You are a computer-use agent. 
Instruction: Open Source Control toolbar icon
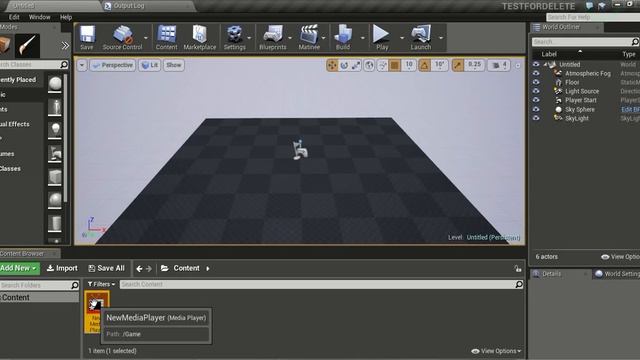(x=122, y=38)
